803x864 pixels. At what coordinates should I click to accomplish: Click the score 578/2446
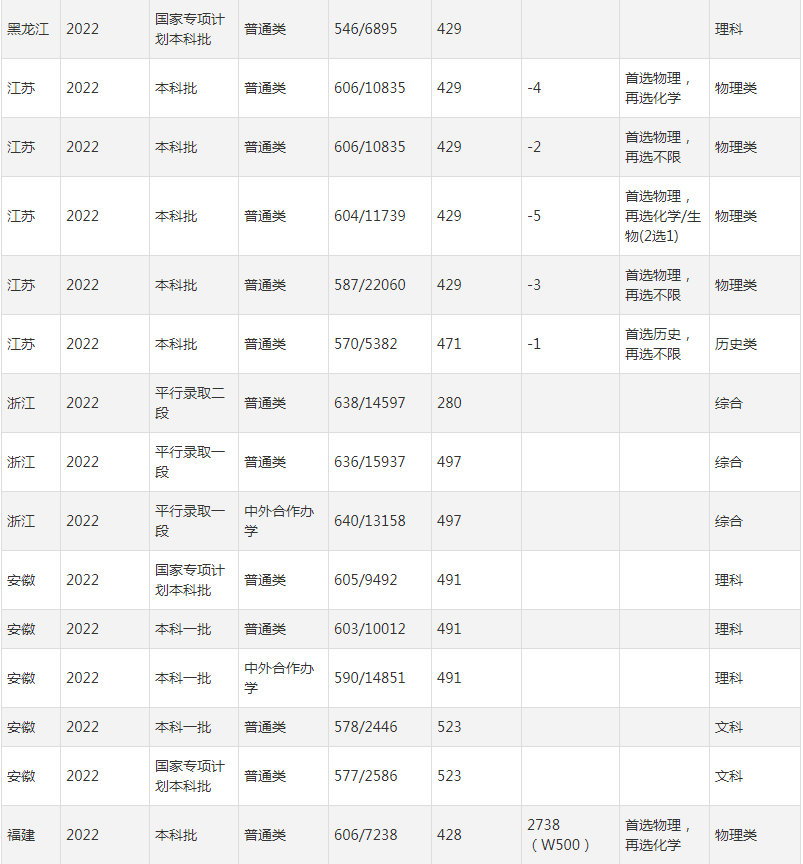pos(365,727)
